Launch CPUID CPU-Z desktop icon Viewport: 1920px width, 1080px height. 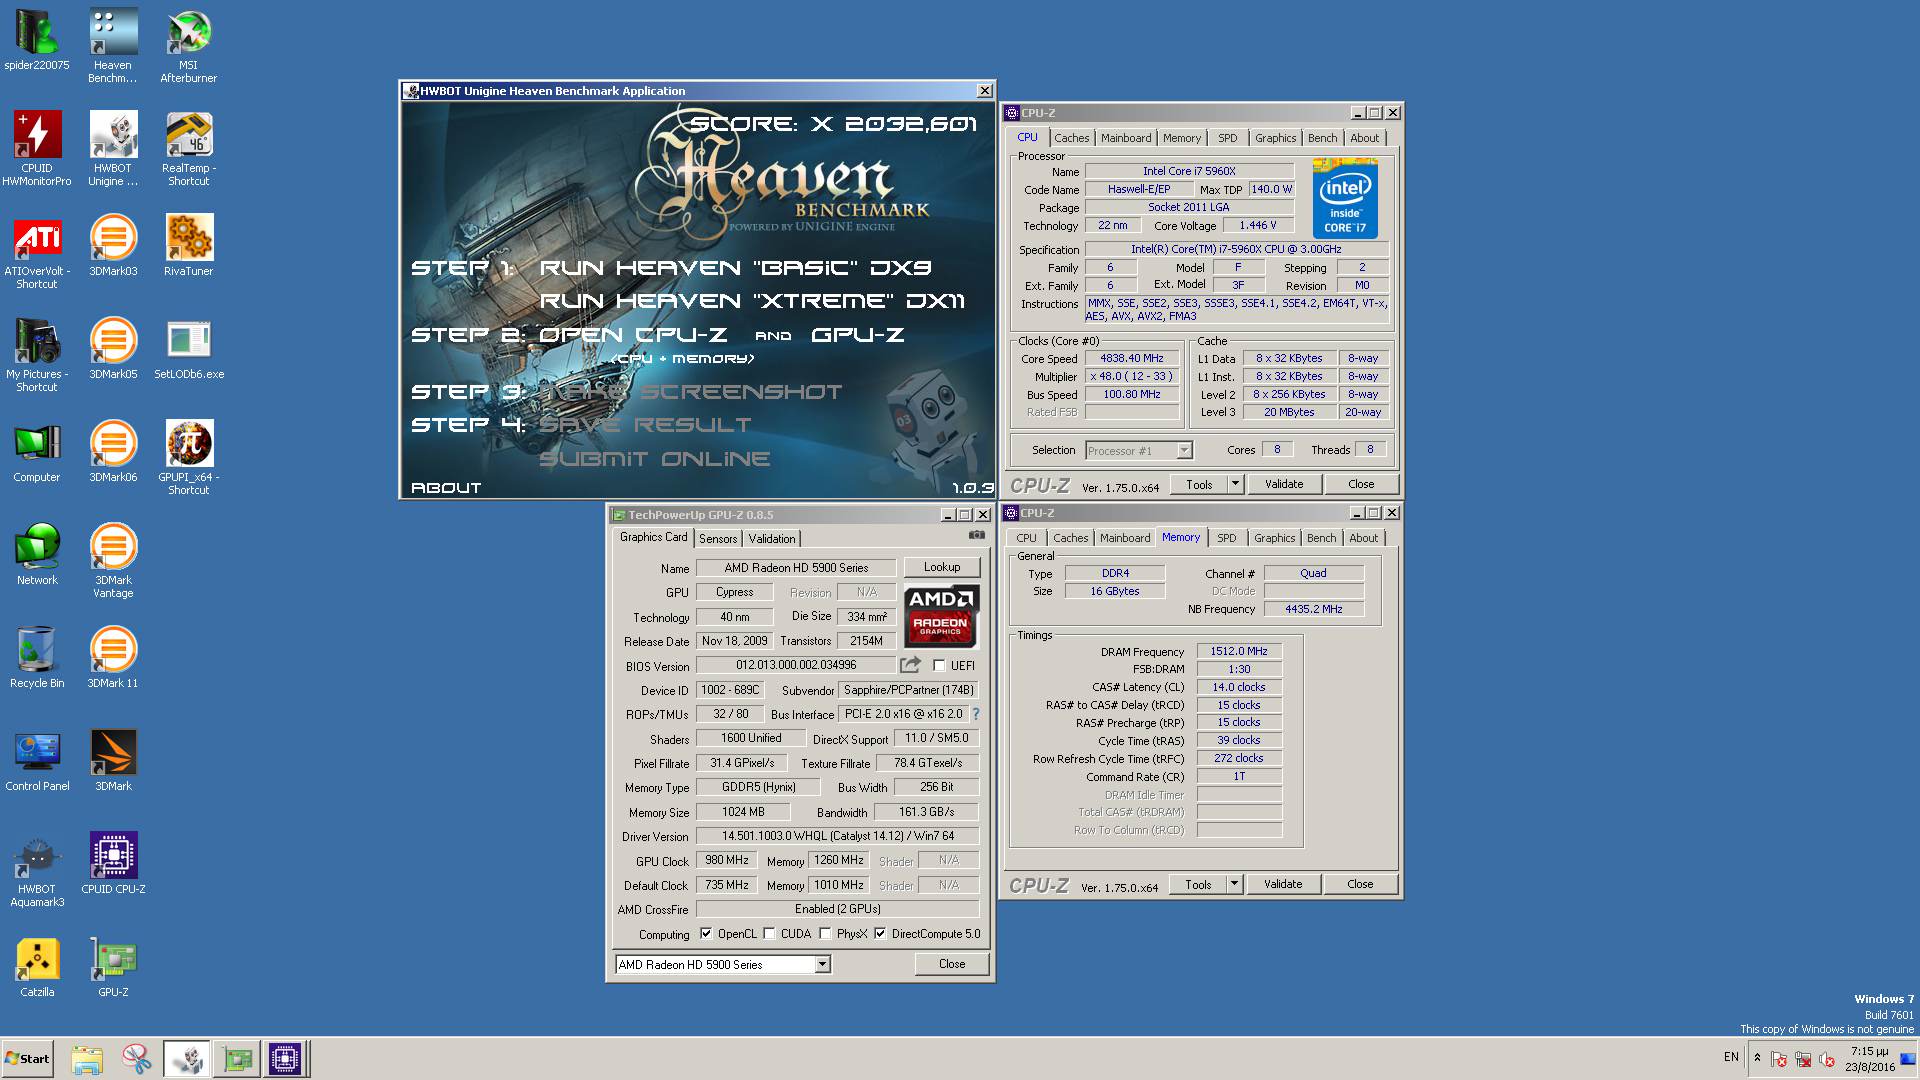[113, 864]
